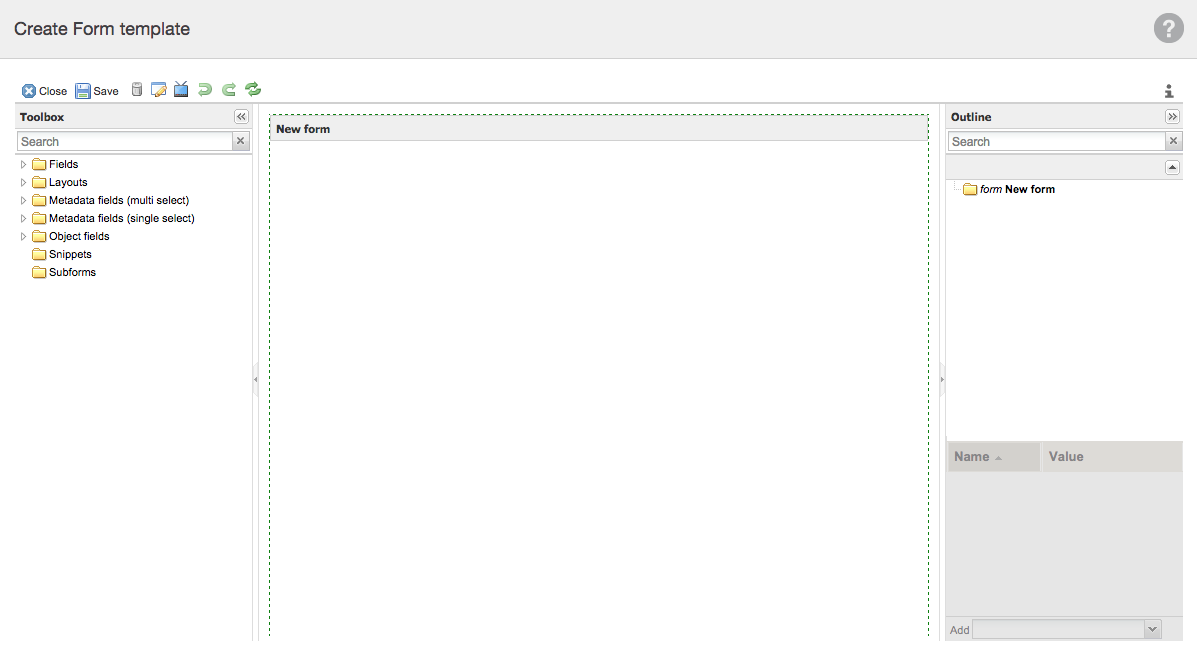
Task: Click the trash can delete icon in toolbar
Action: 137,90
